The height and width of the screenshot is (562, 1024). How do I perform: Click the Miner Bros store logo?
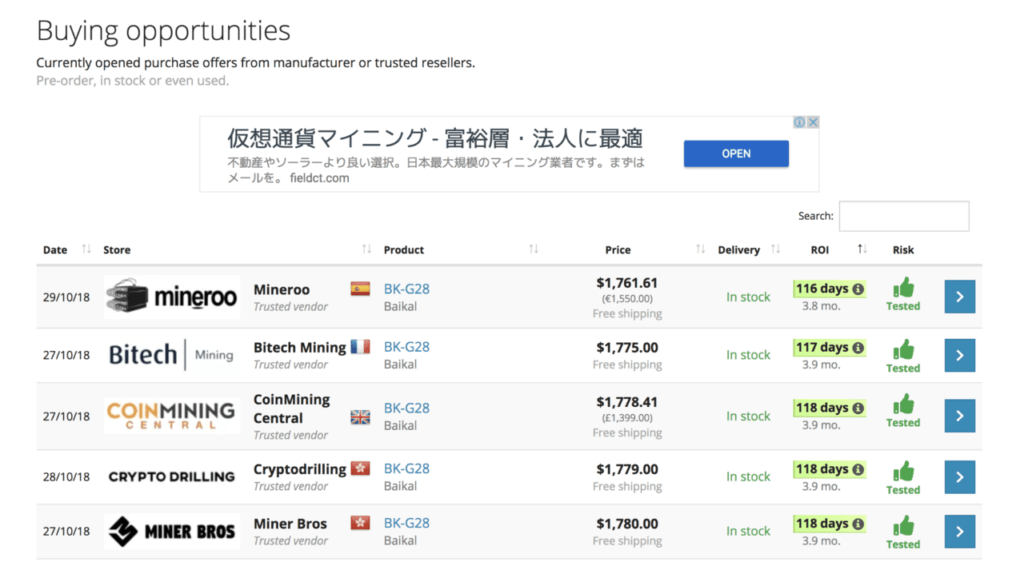coord(172,531)
